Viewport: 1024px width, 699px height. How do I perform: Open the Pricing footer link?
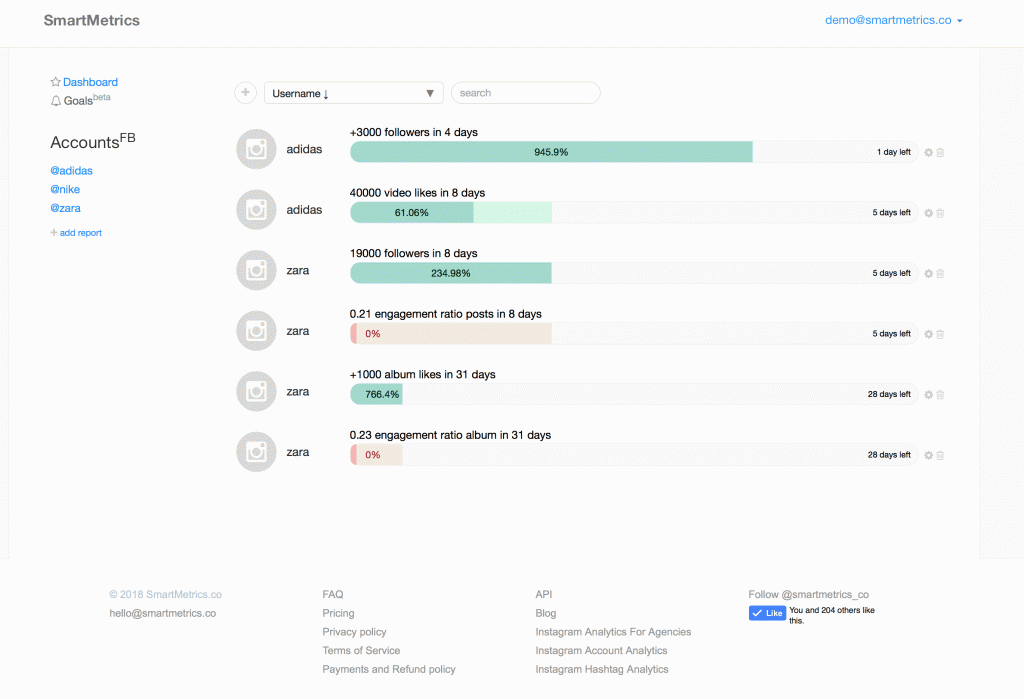[x=338, y=613]
